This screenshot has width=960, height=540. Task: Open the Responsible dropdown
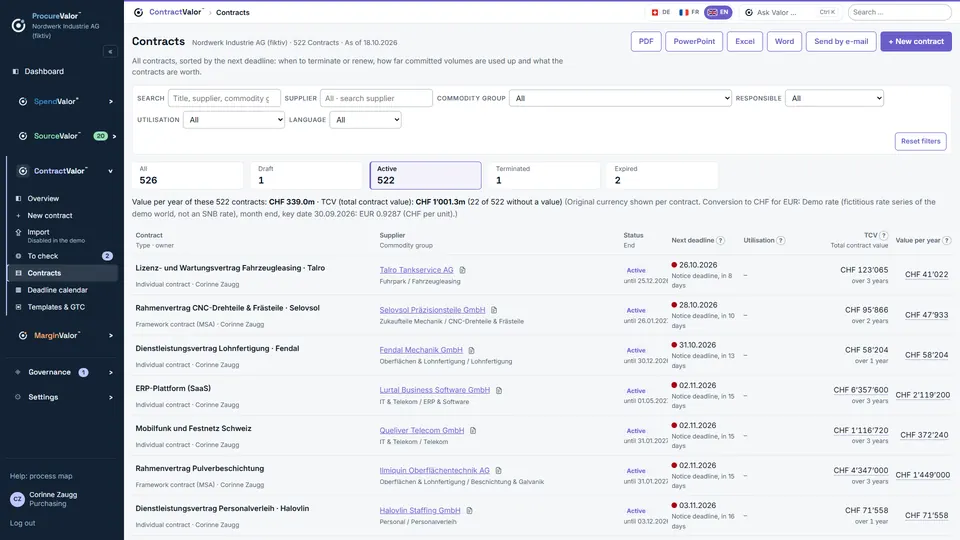[x=834, y=98]
